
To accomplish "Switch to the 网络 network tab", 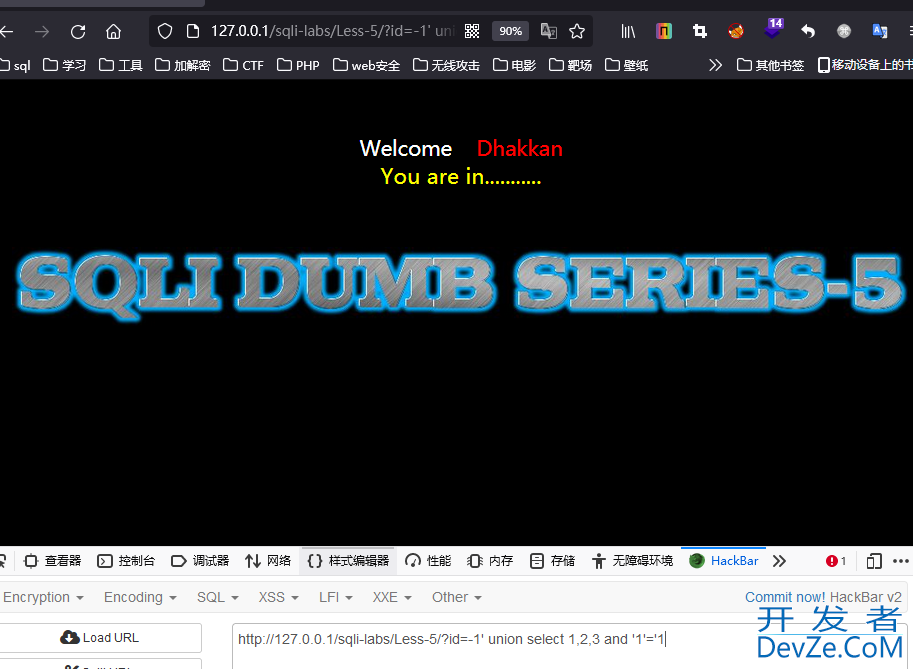I will [x=268, y=561].
